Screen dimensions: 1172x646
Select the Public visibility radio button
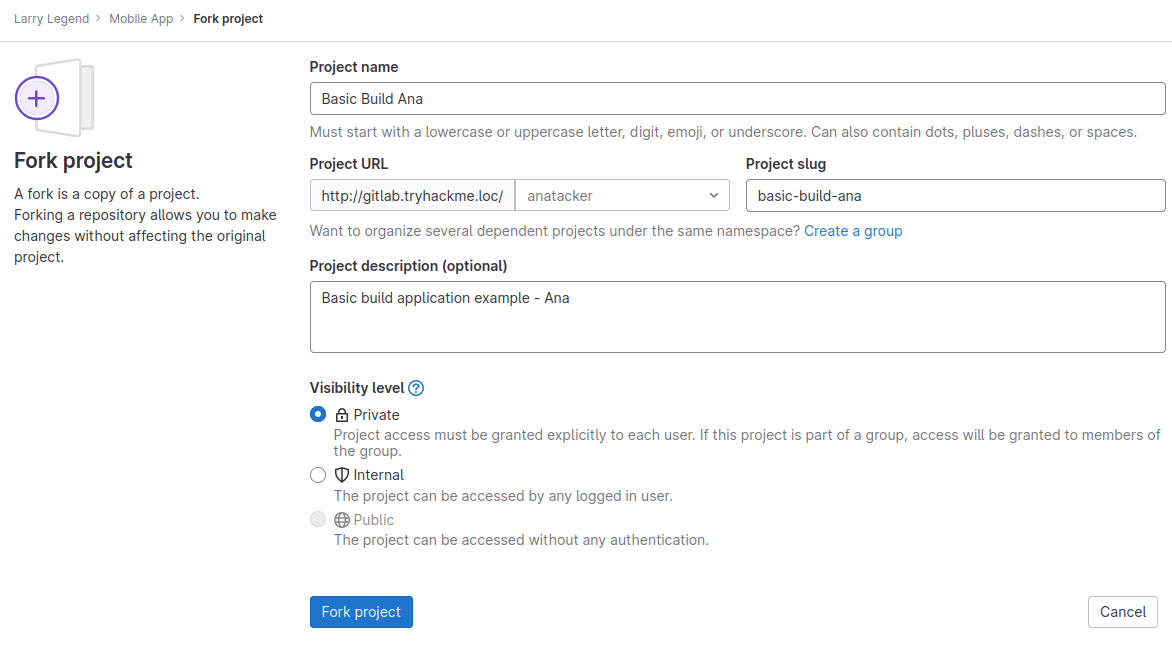pos(317,519)
